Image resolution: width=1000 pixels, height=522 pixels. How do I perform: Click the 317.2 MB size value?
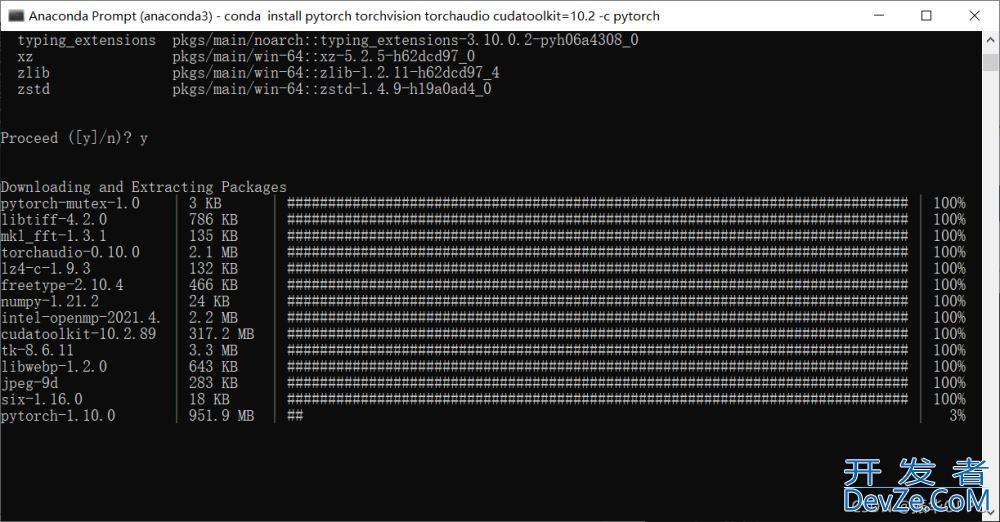pyautogui.click(x=221, y=334)
